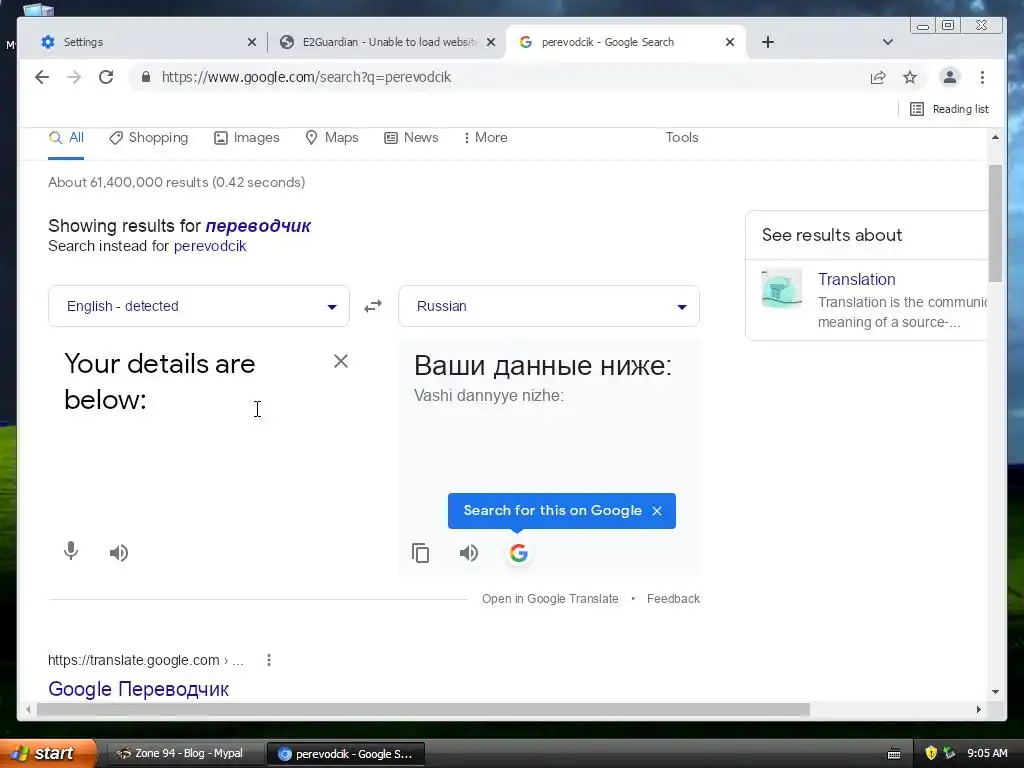Image resolution: width=1024 pixels, height=768 pixels.
Task: Go back to the previous page
Action: click(42, 77)
